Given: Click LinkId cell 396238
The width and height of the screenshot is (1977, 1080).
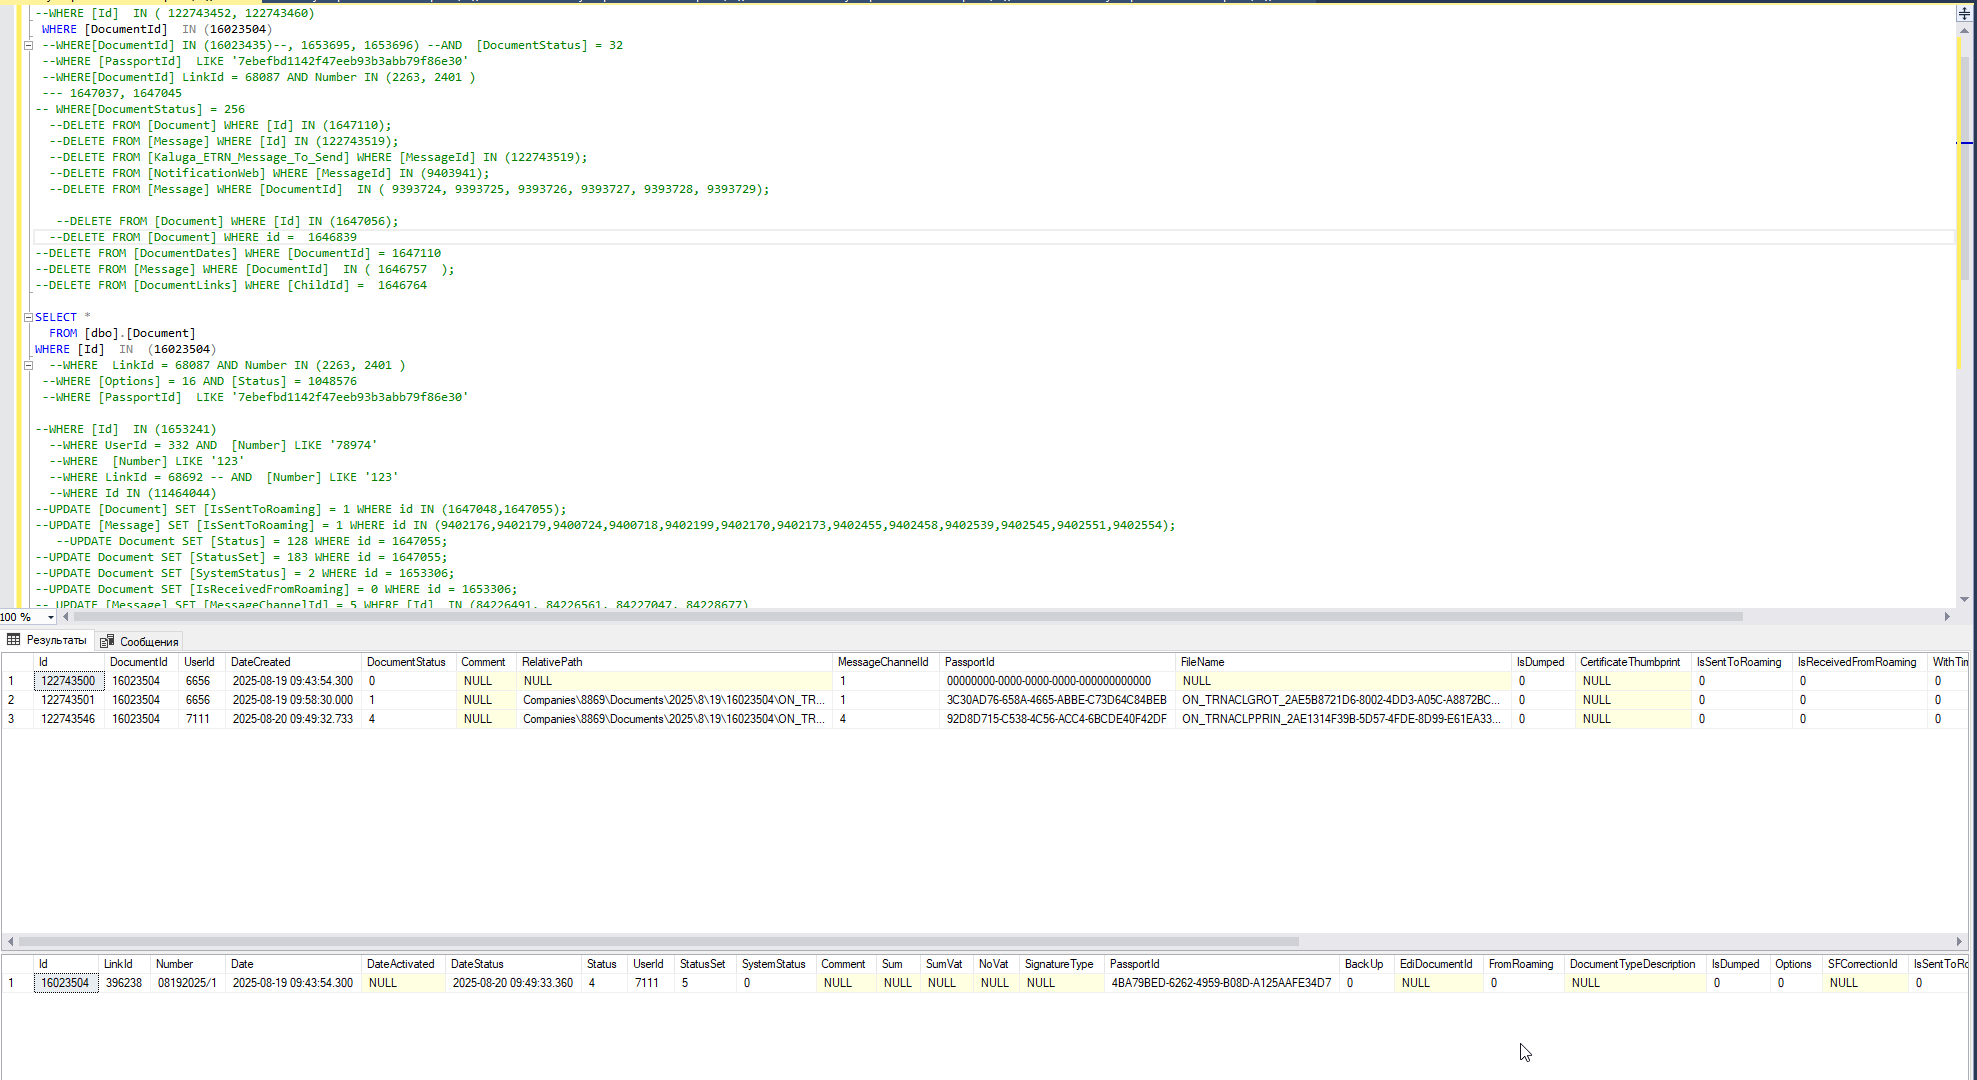Looking at the screenshot, I should [x=124, y=983].
